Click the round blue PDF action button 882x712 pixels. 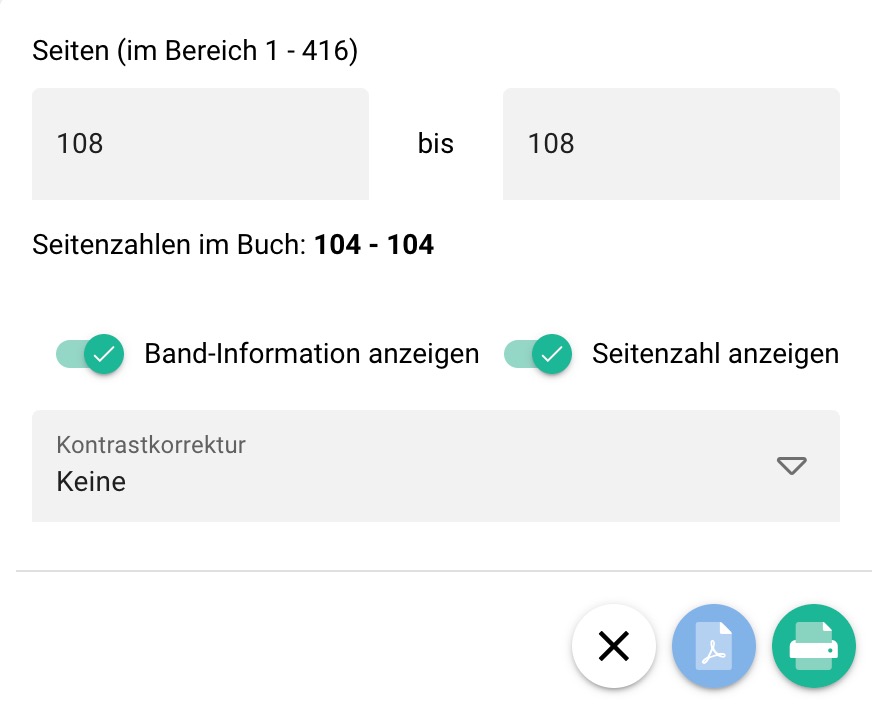[714, 646]
